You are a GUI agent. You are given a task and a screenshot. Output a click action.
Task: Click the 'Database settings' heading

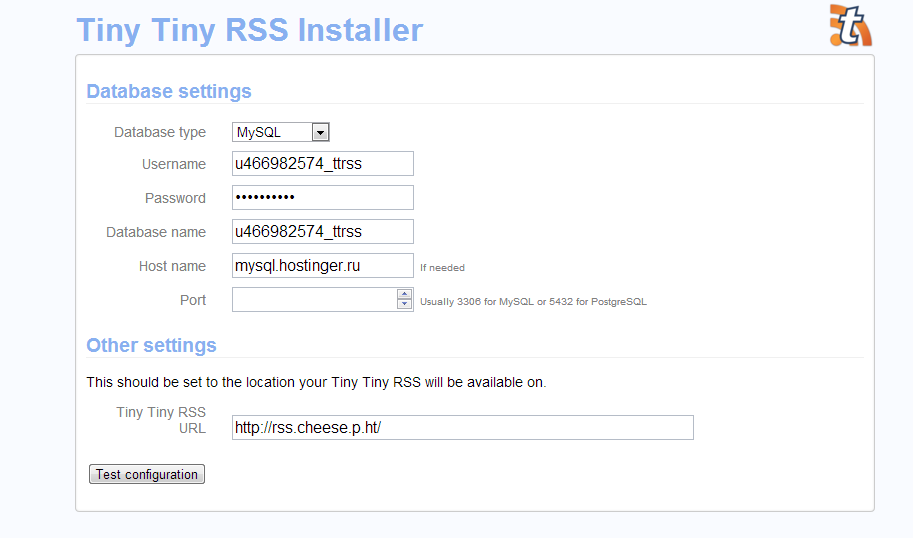tap(169, 91)
